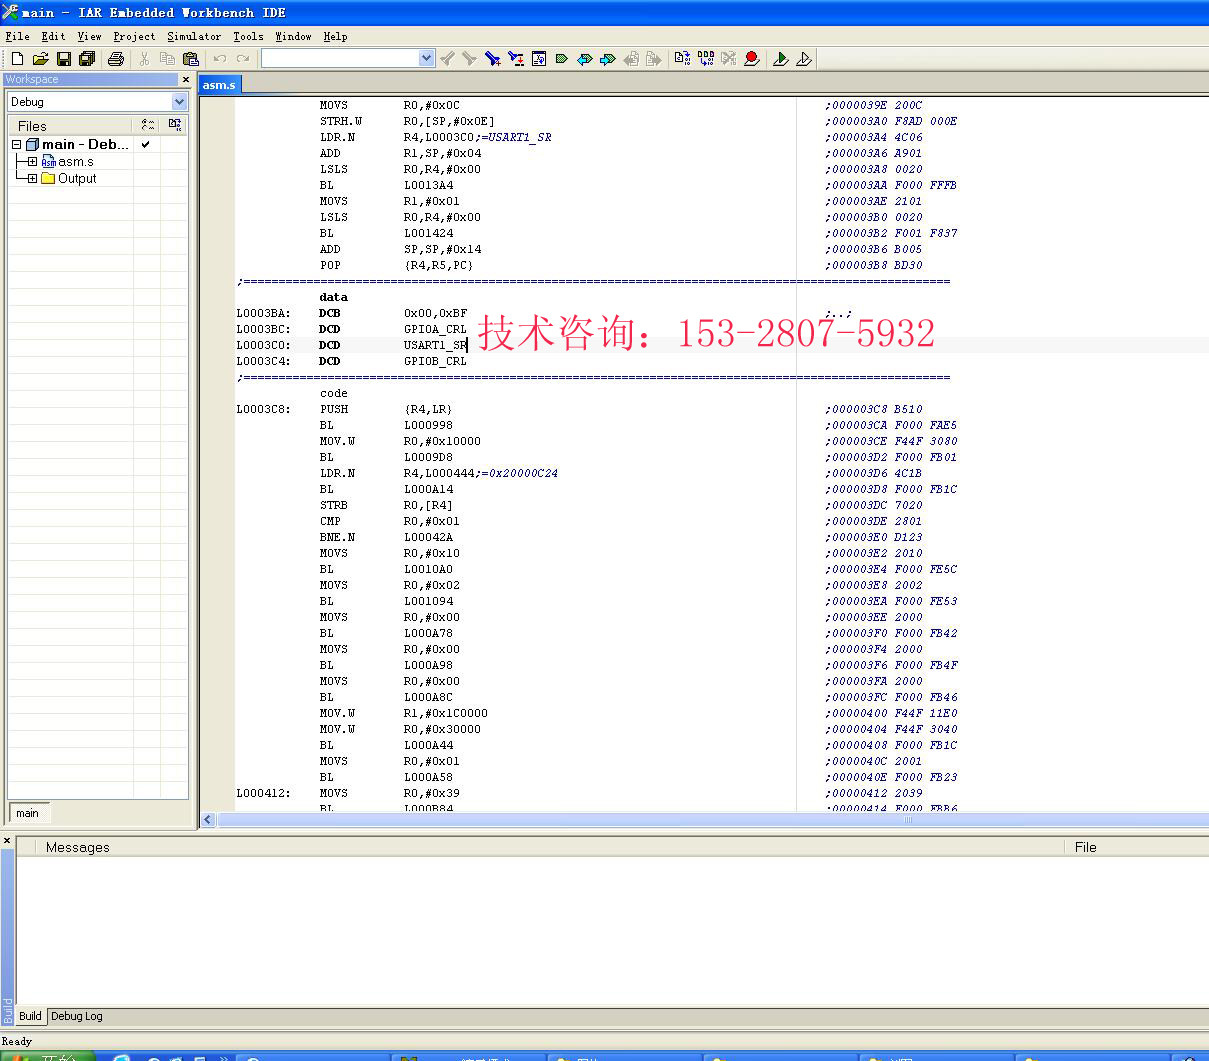Screen dimensions: 1209x1061
Task: Click the asm.s file icon in Workspace
Action: coord(49,161)
